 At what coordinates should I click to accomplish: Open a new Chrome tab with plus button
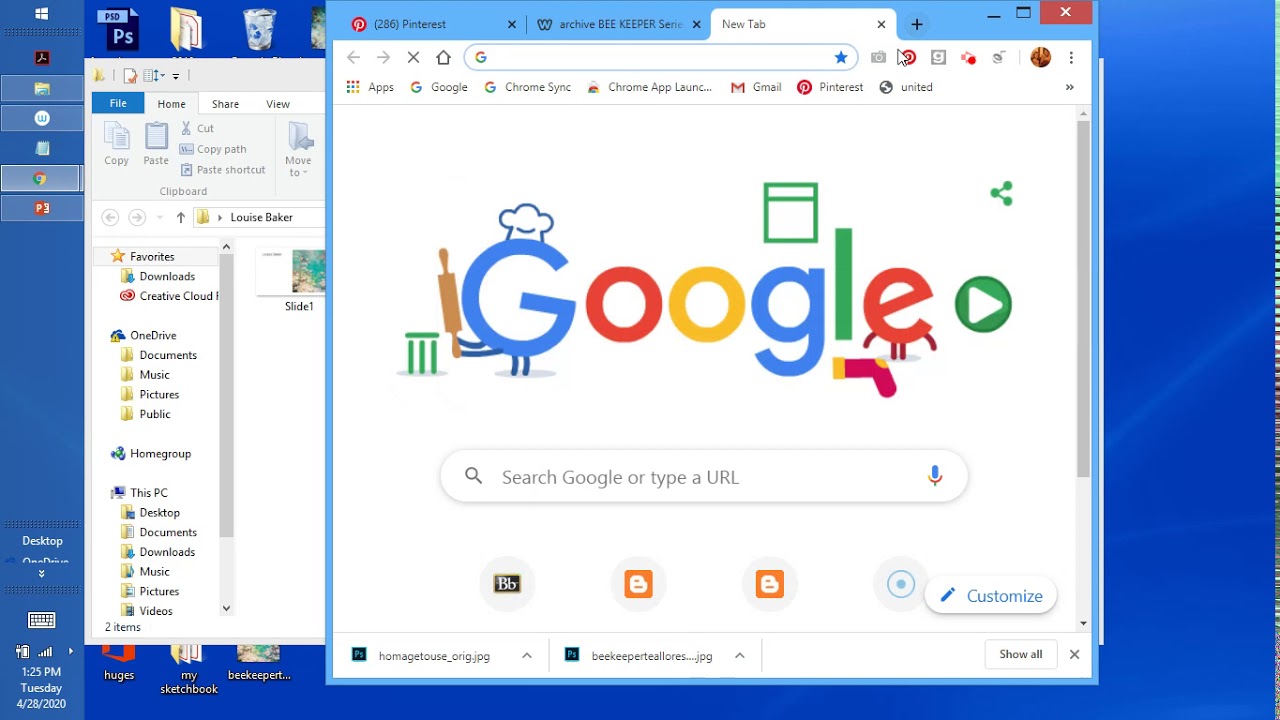917,24
